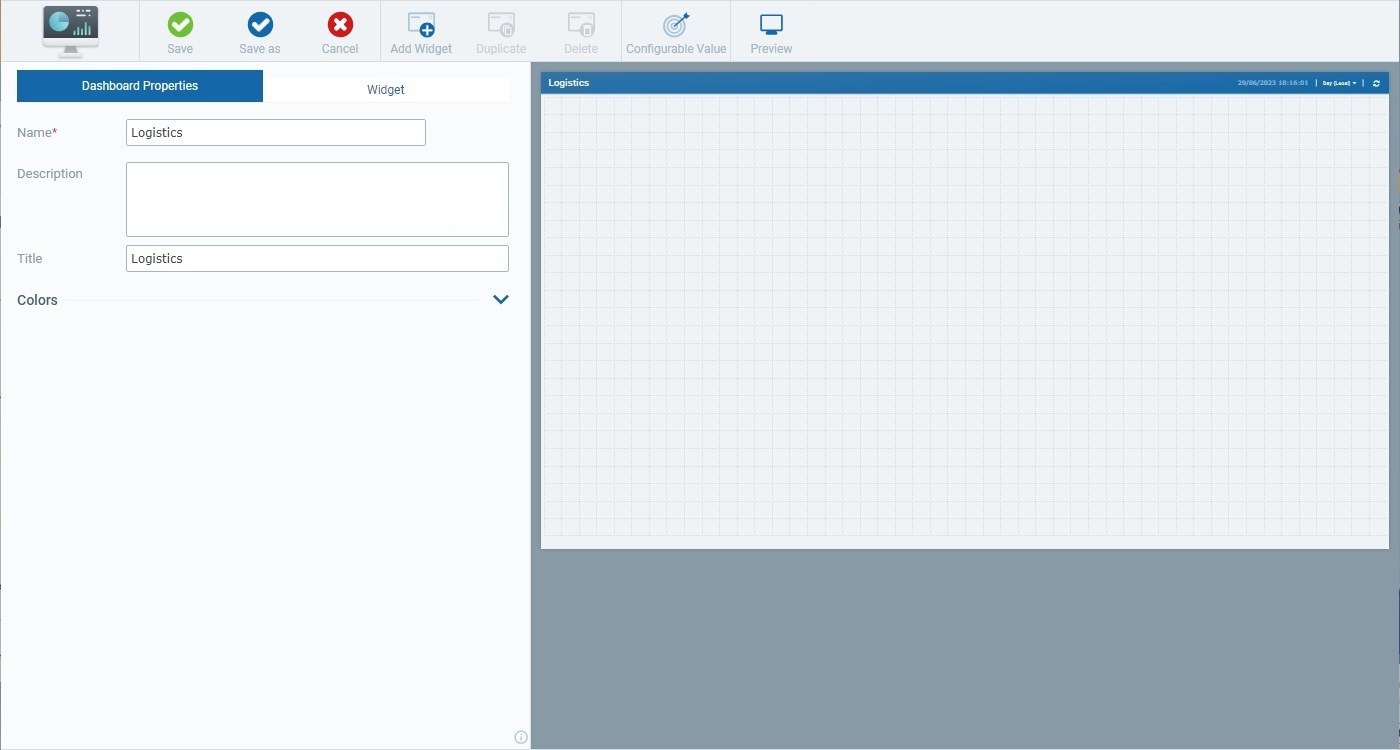Open the Day [Local] time range dropdown
Screen dimensions: 1400x750
1338,83
